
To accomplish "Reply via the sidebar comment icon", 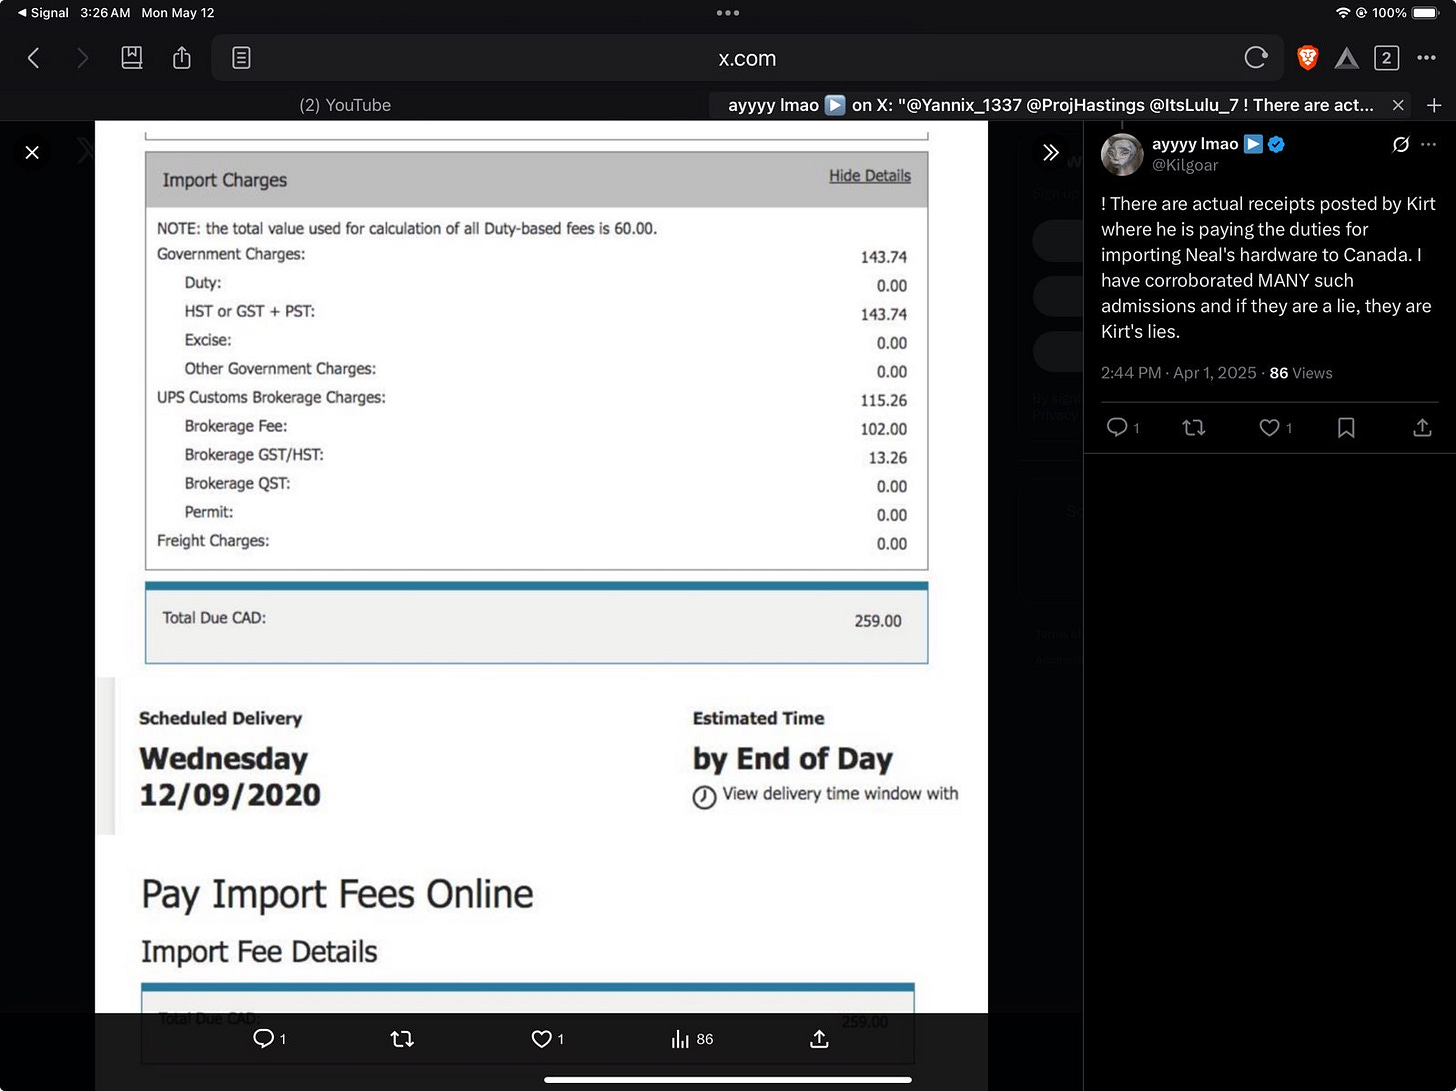I will pos(1117,427).
